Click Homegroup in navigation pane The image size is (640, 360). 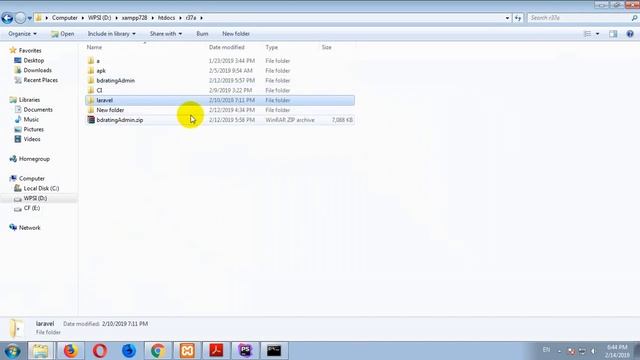(x=34, y=159)
